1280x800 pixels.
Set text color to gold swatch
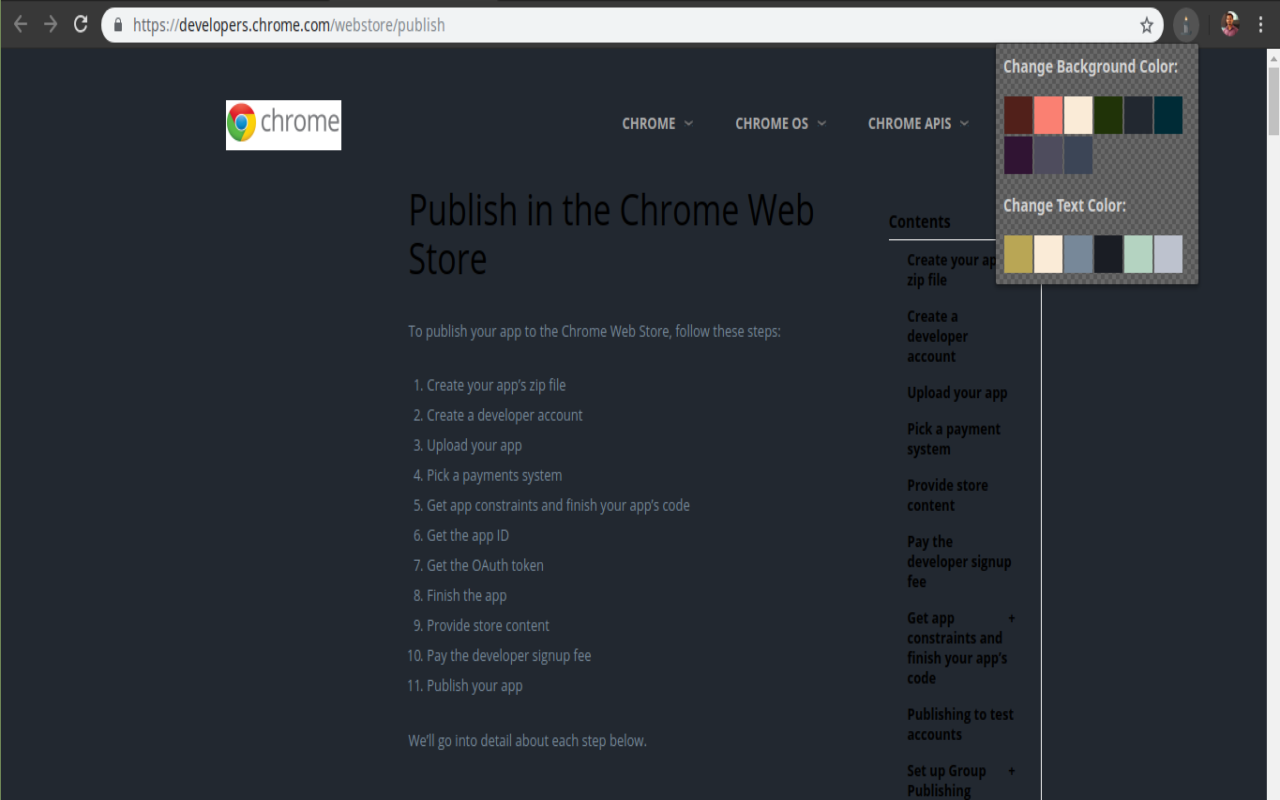1019,254
